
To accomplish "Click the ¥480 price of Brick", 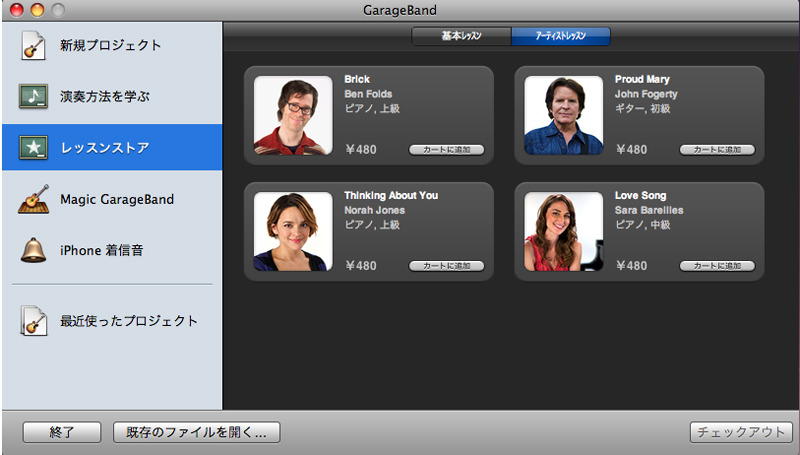I will tap(361, 149).
